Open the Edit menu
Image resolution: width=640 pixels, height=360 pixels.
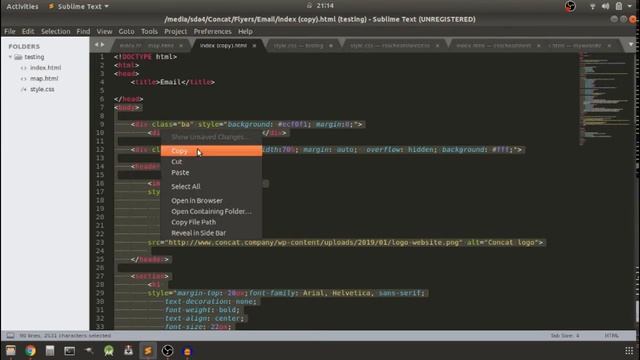click(28, 31)
